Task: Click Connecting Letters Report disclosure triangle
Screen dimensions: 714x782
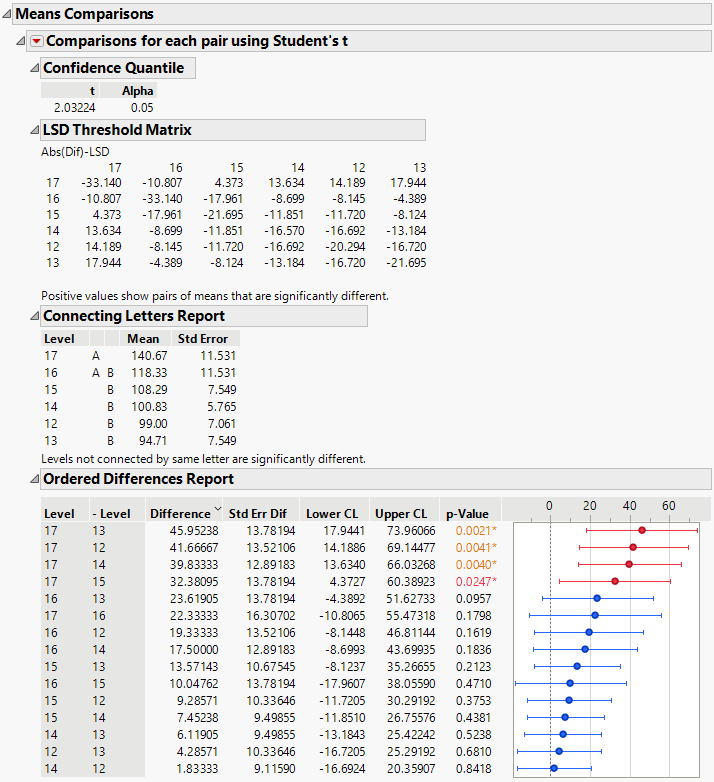Action: tap(34, 317)
